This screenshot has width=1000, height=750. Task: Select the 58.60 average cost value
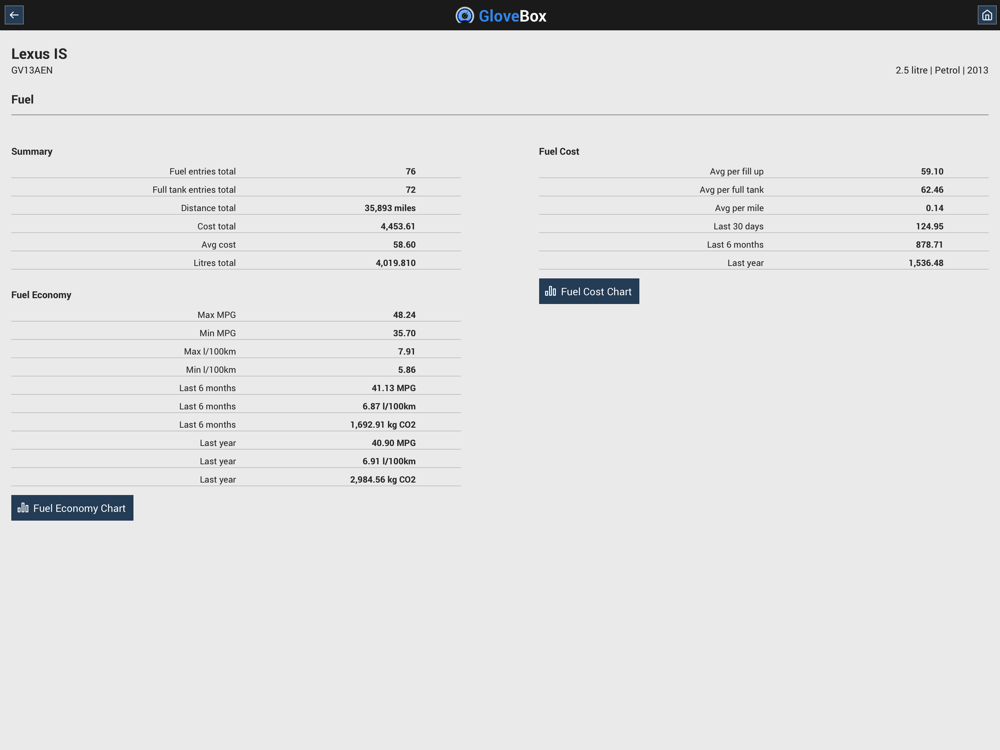404,244
